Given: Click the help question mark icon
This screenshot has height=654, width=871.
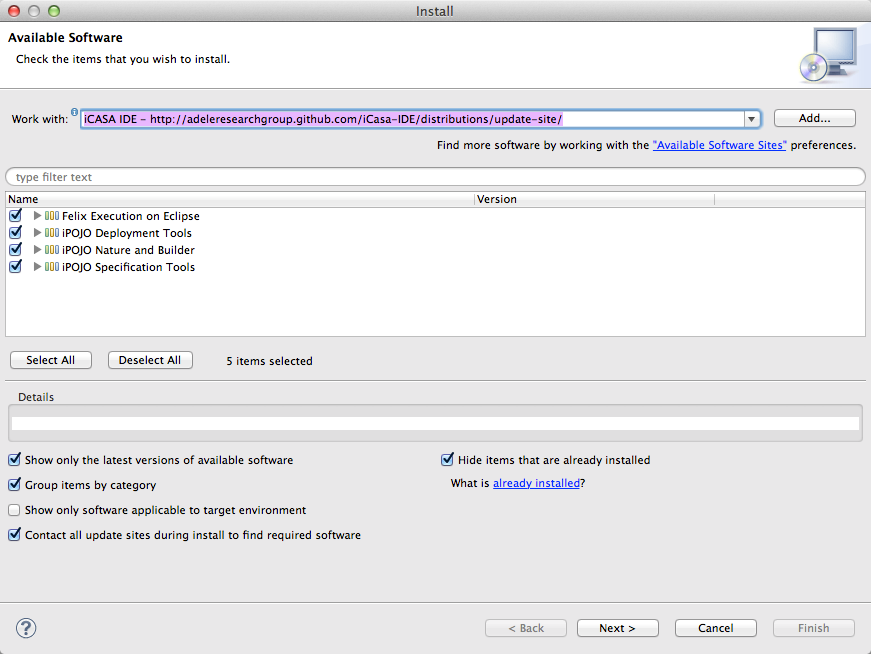Looking at the screenshot, I should [x=26, y=628].
